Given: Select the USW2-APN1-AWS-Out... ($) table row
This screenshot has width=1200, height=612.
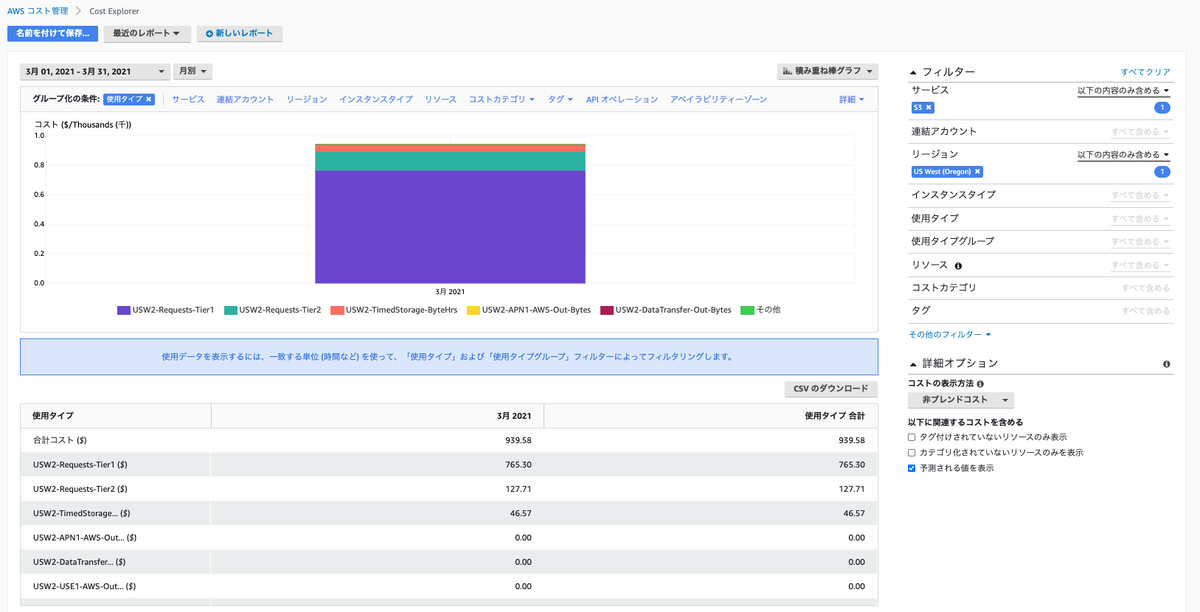Looking at the screenshot, I should [449, 537].
